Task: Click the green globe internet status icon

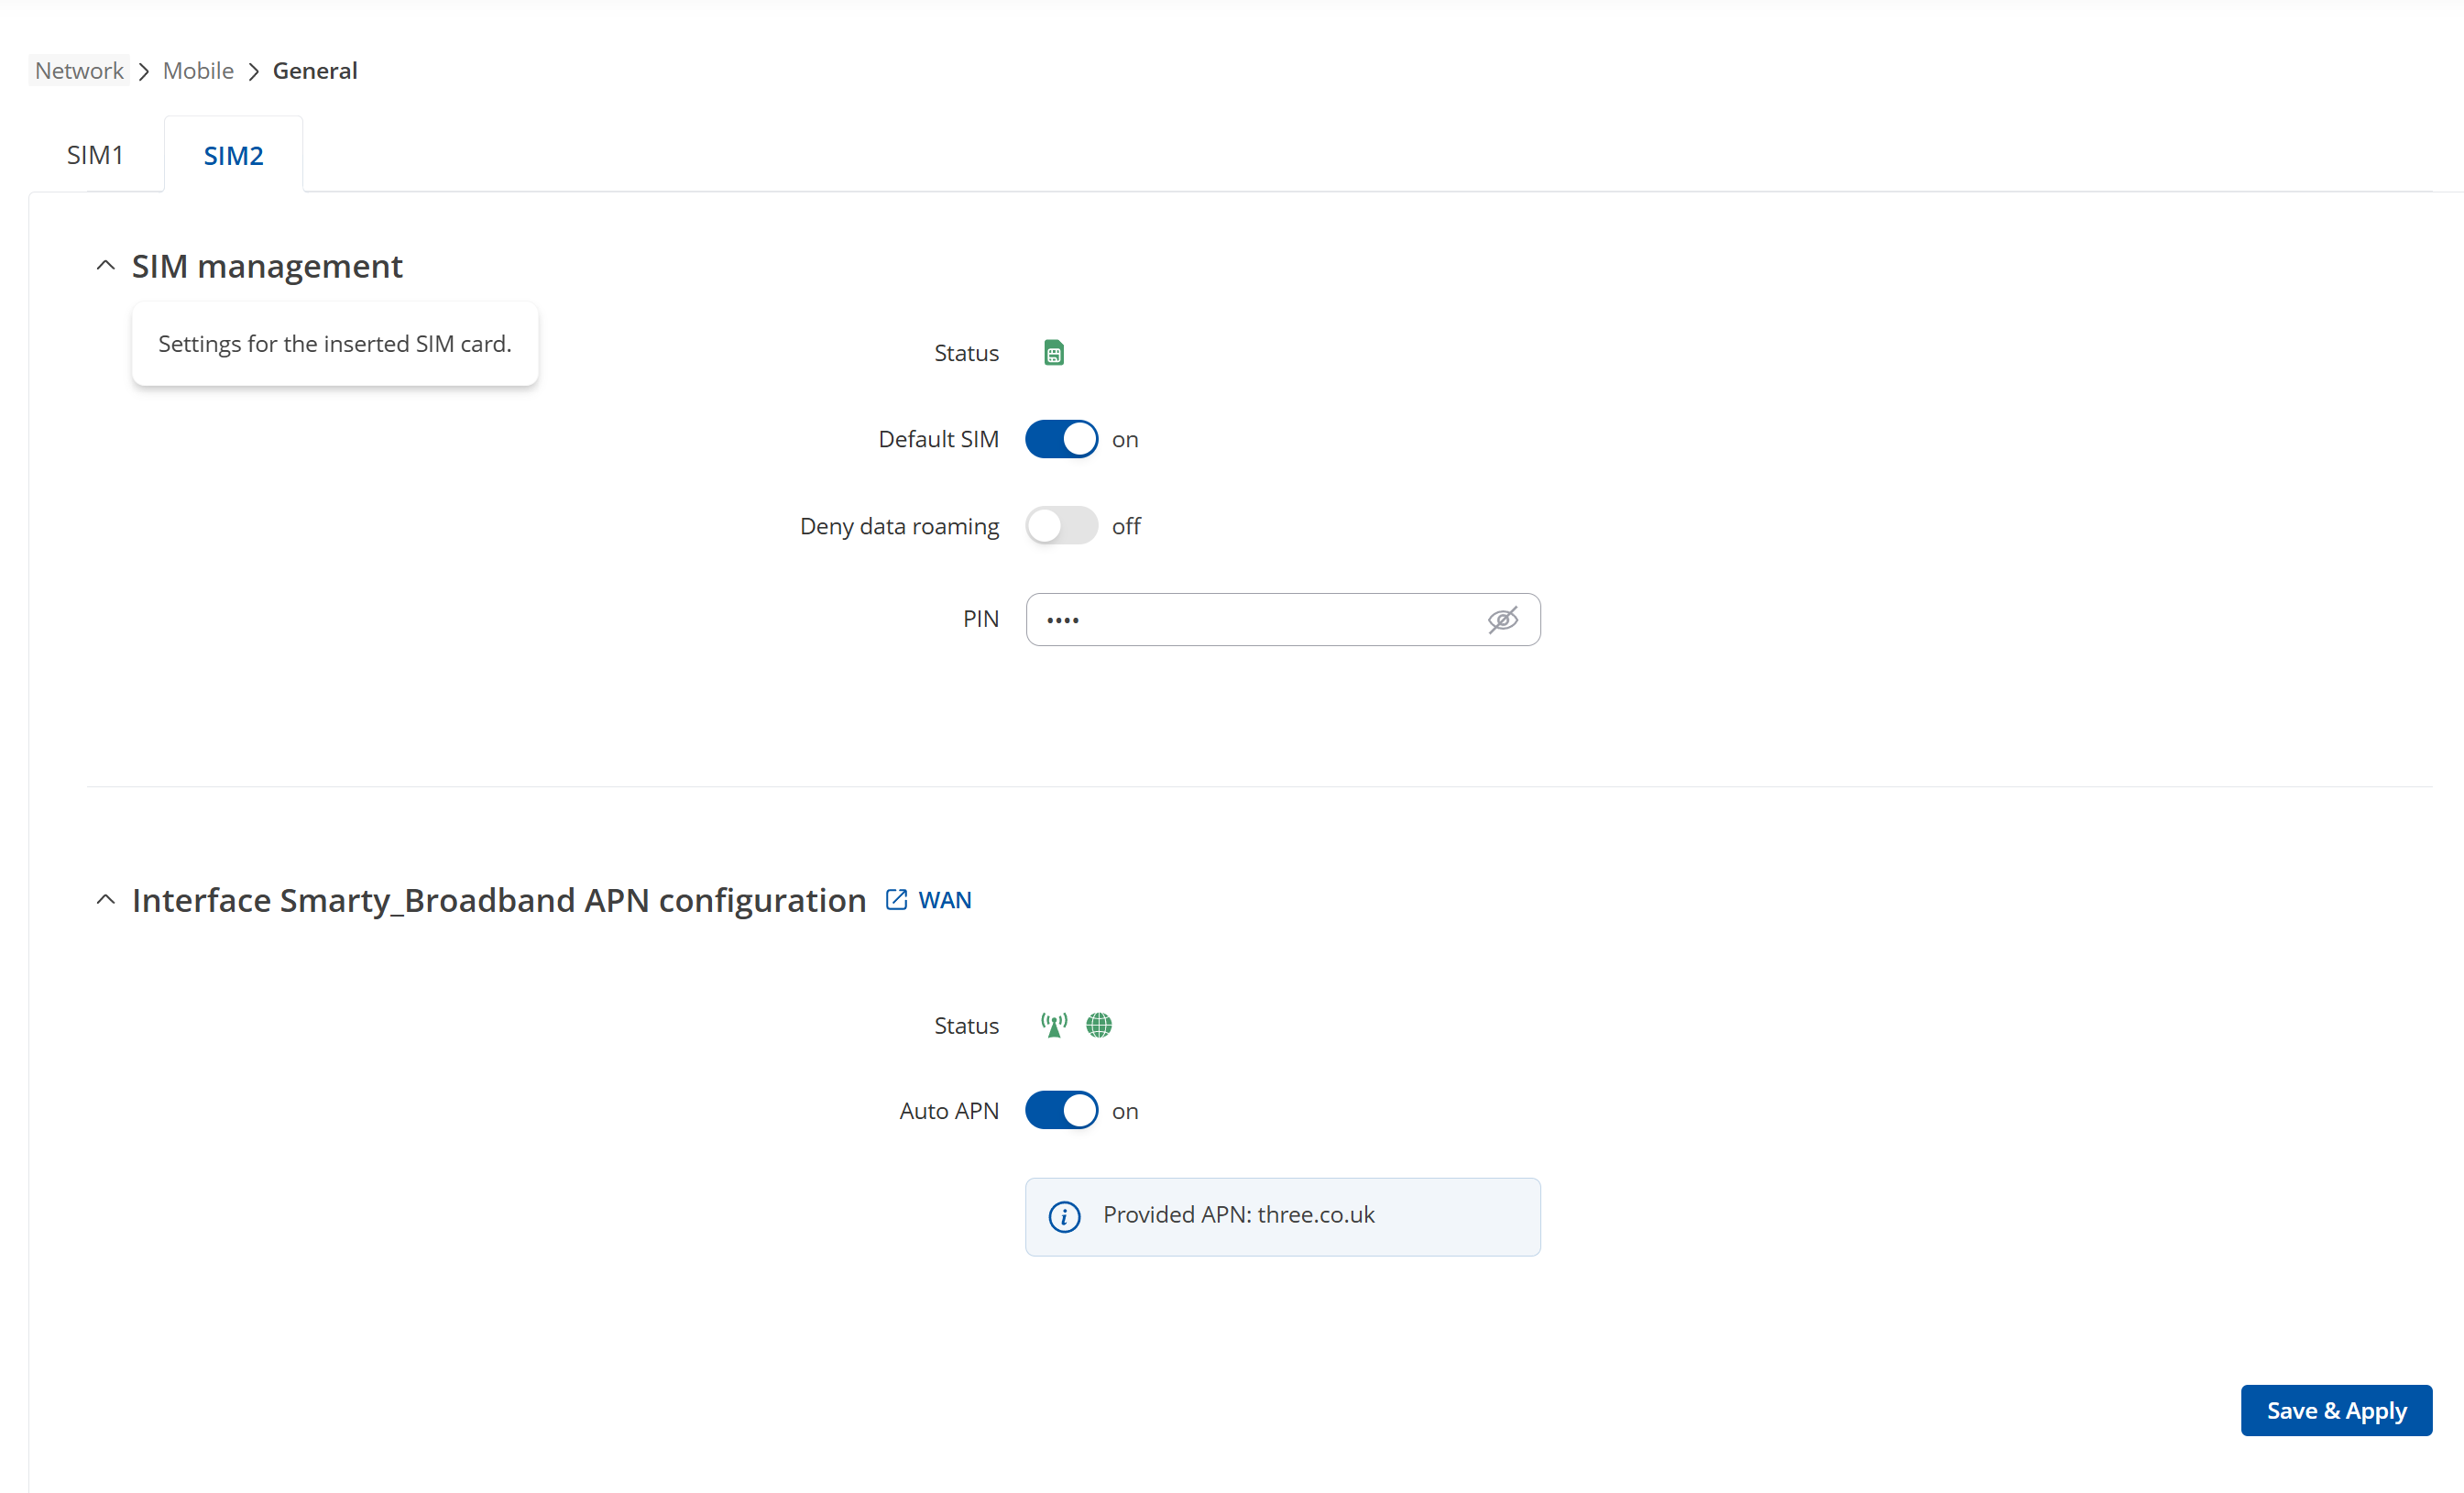Action: pyautogui.click(x=1098, y=1025)
